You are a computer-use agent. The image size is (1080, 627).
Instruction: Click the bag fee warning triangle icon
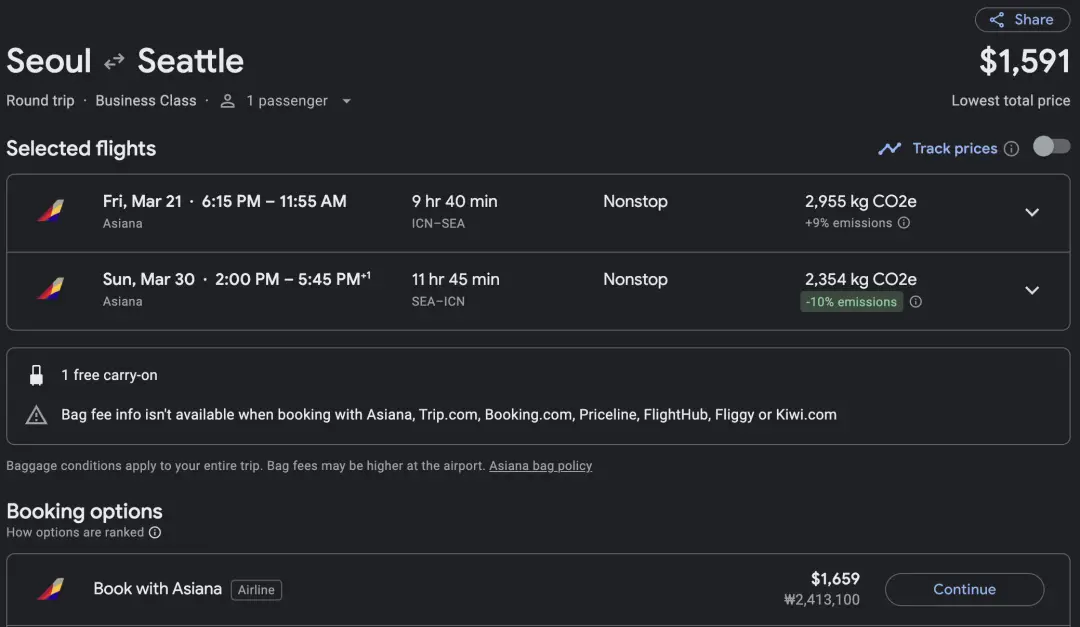37,415
